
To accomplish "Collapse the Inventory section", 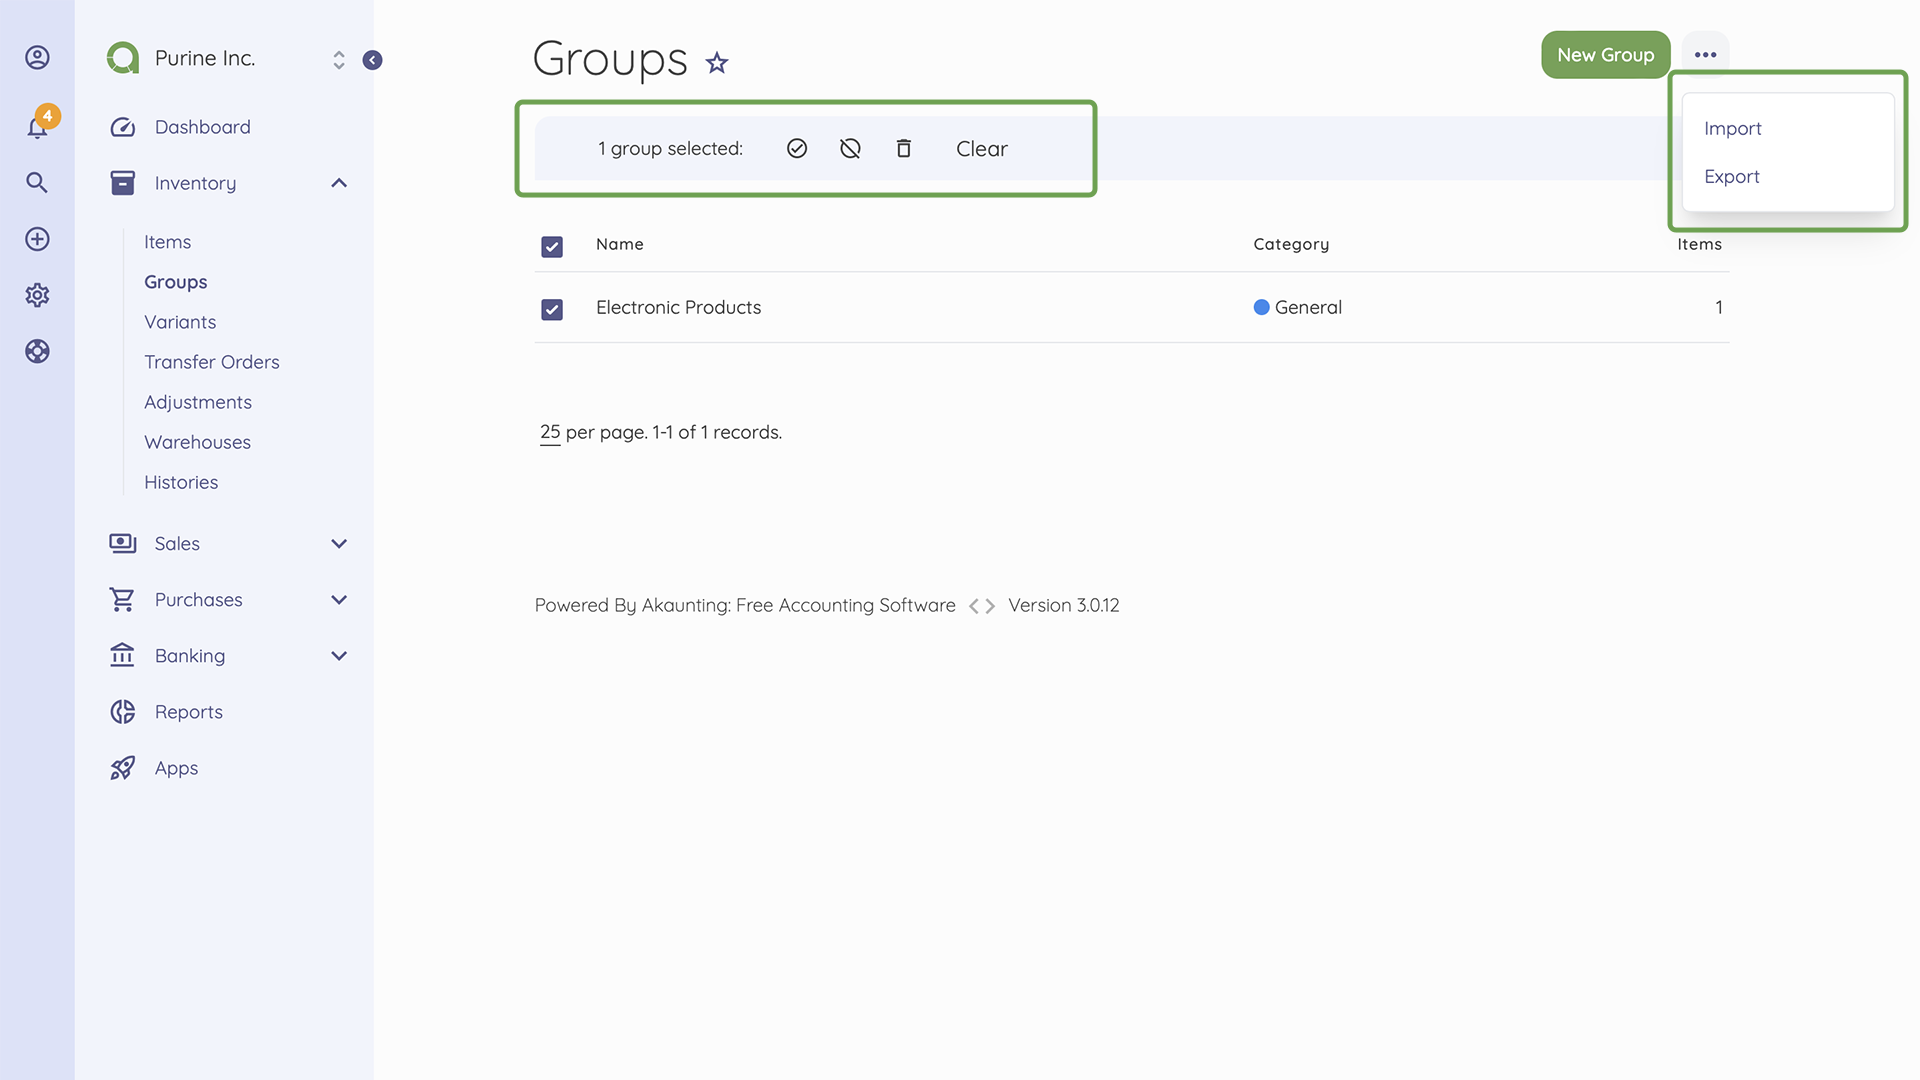I will pos(339,183).
